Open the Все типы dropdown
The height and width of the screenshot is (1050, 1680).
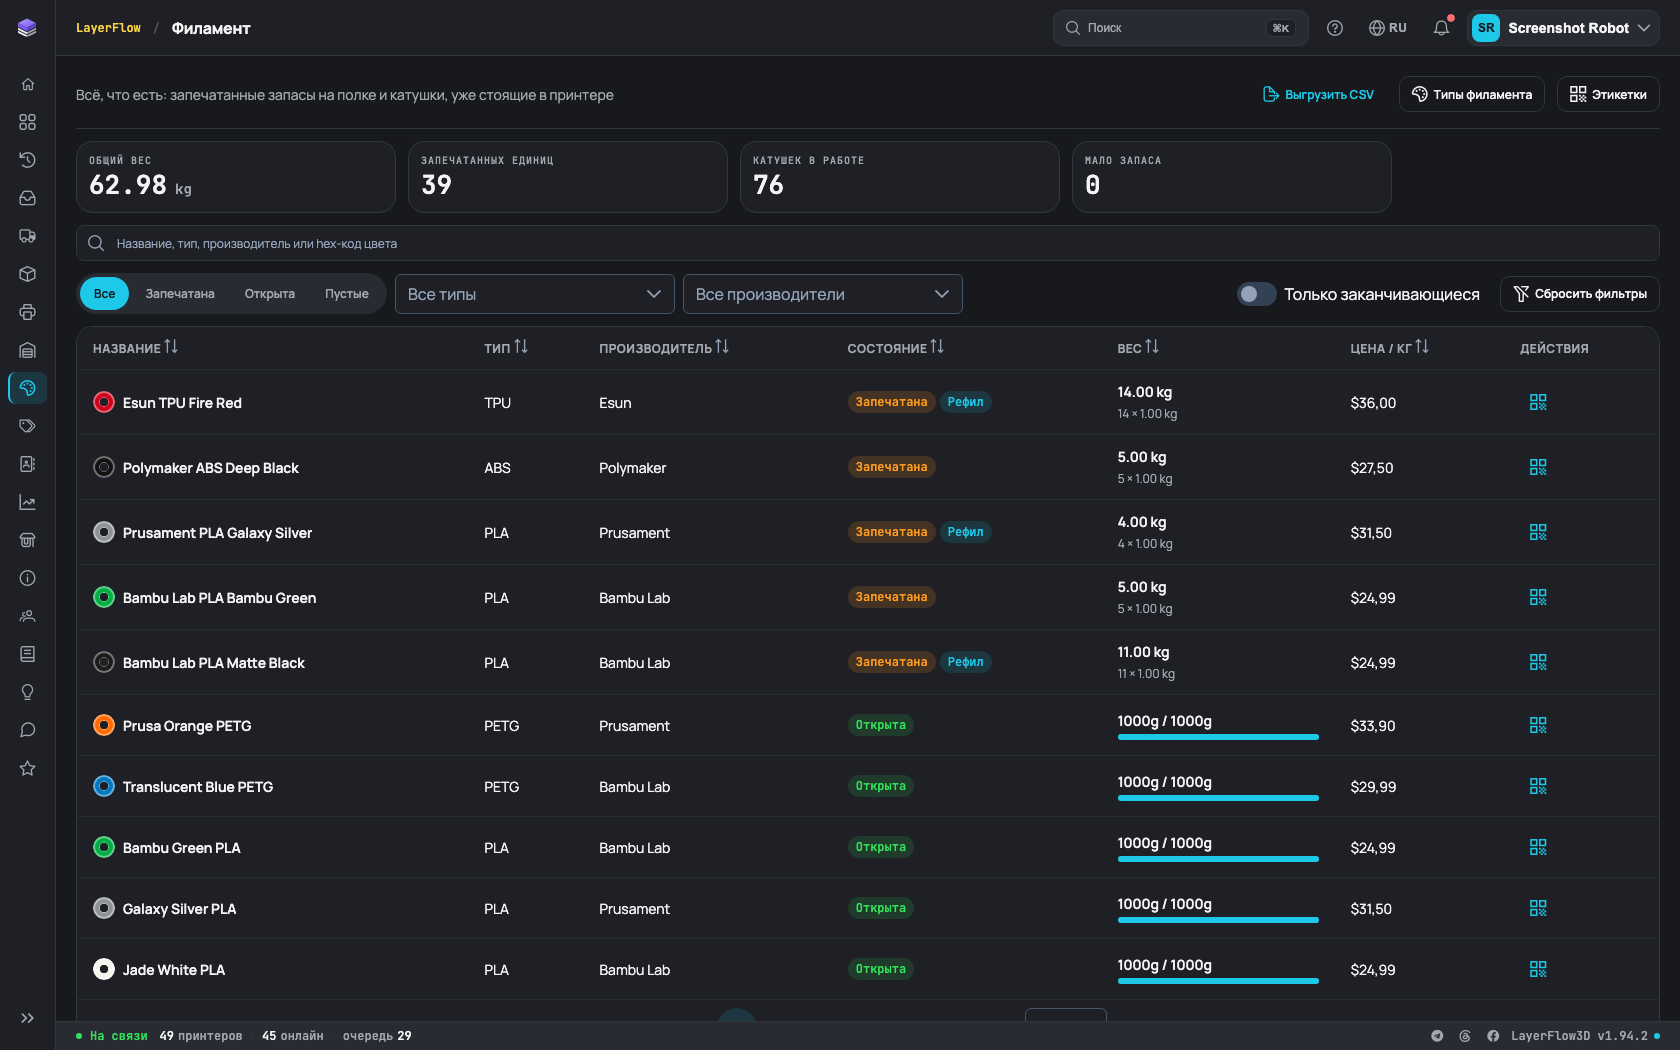tap(535, 294)
